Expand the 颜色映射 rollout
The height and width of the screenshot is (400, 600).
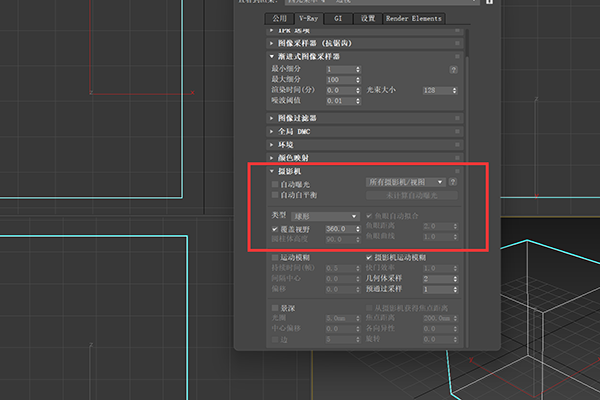295,157
